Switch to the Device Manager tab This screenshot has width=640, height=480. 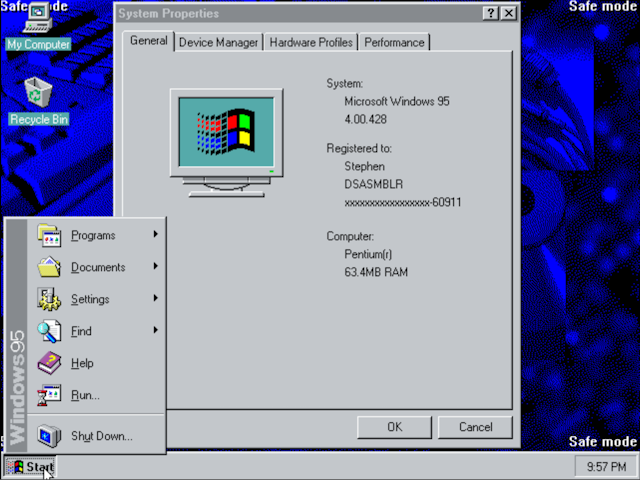(218, 42)
